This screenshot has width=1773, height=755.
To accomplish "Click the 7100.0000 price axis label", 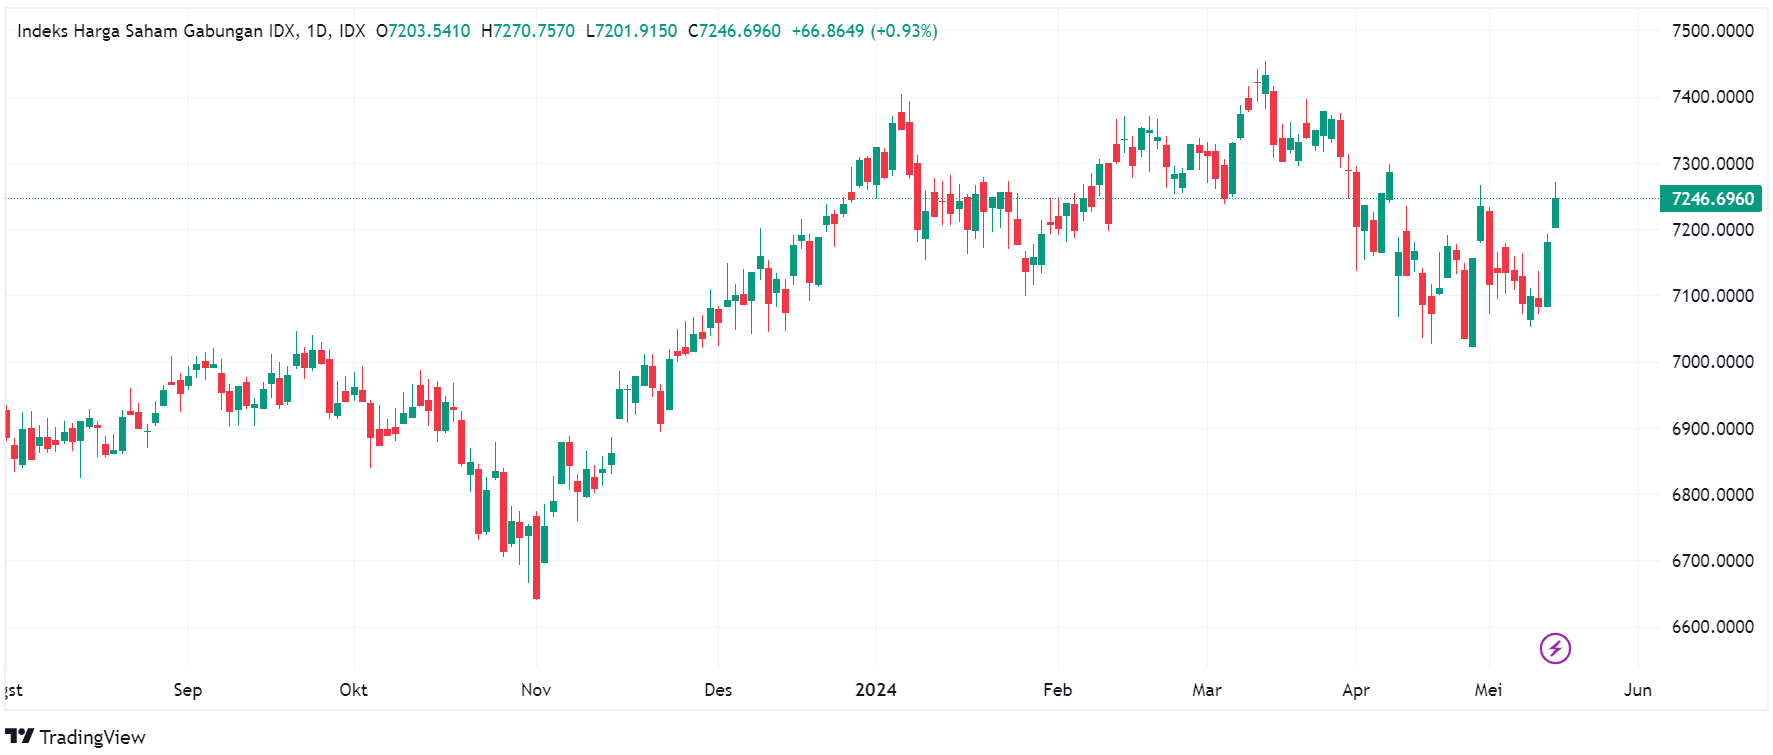I will coord(1712,295).
